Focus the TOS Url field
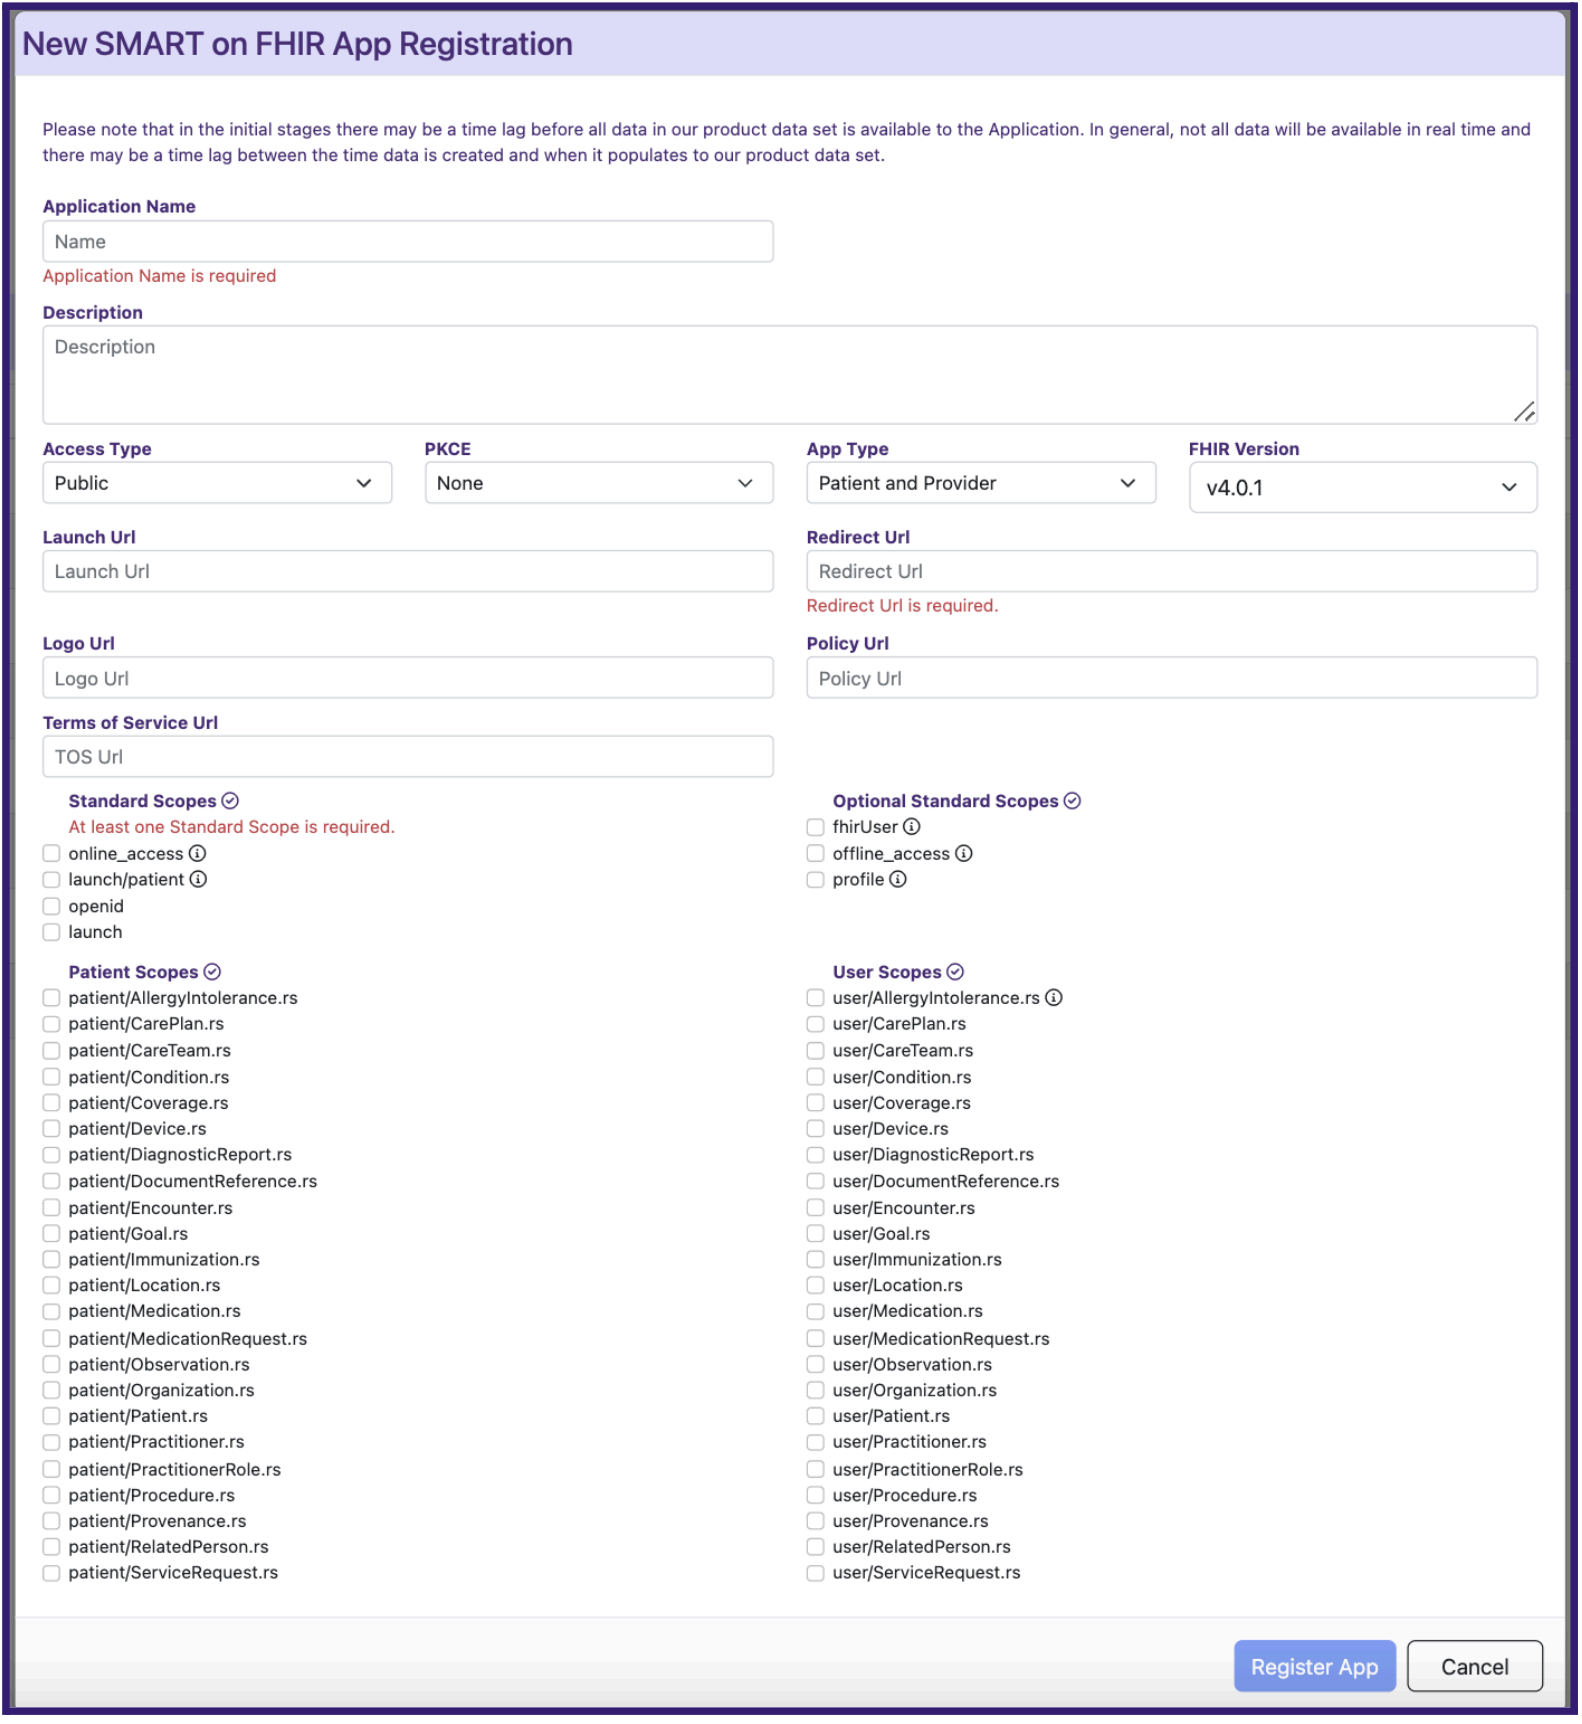Viewport: 1582px width, 1724px height. (408, 758)
